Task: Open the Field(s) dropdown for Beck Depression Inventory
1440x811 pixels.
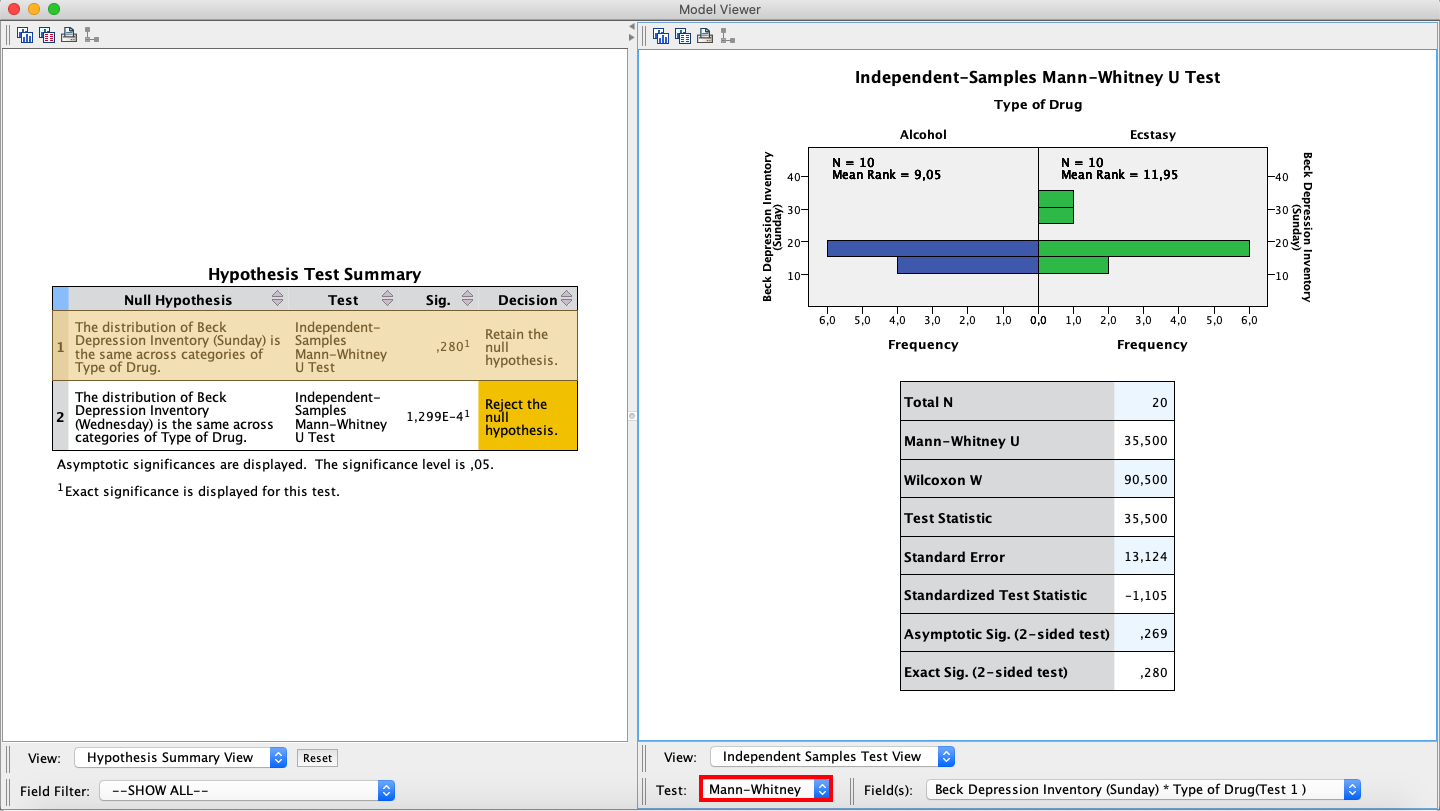Action: (1143, 789)
